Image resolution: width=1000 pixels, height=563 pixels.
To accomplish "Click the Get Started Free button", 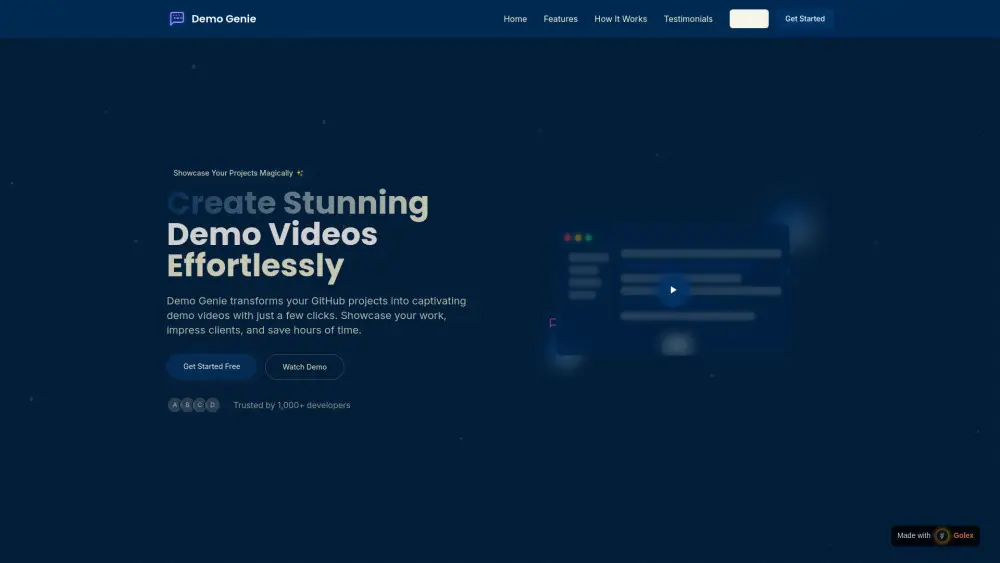I will point(211,367).
